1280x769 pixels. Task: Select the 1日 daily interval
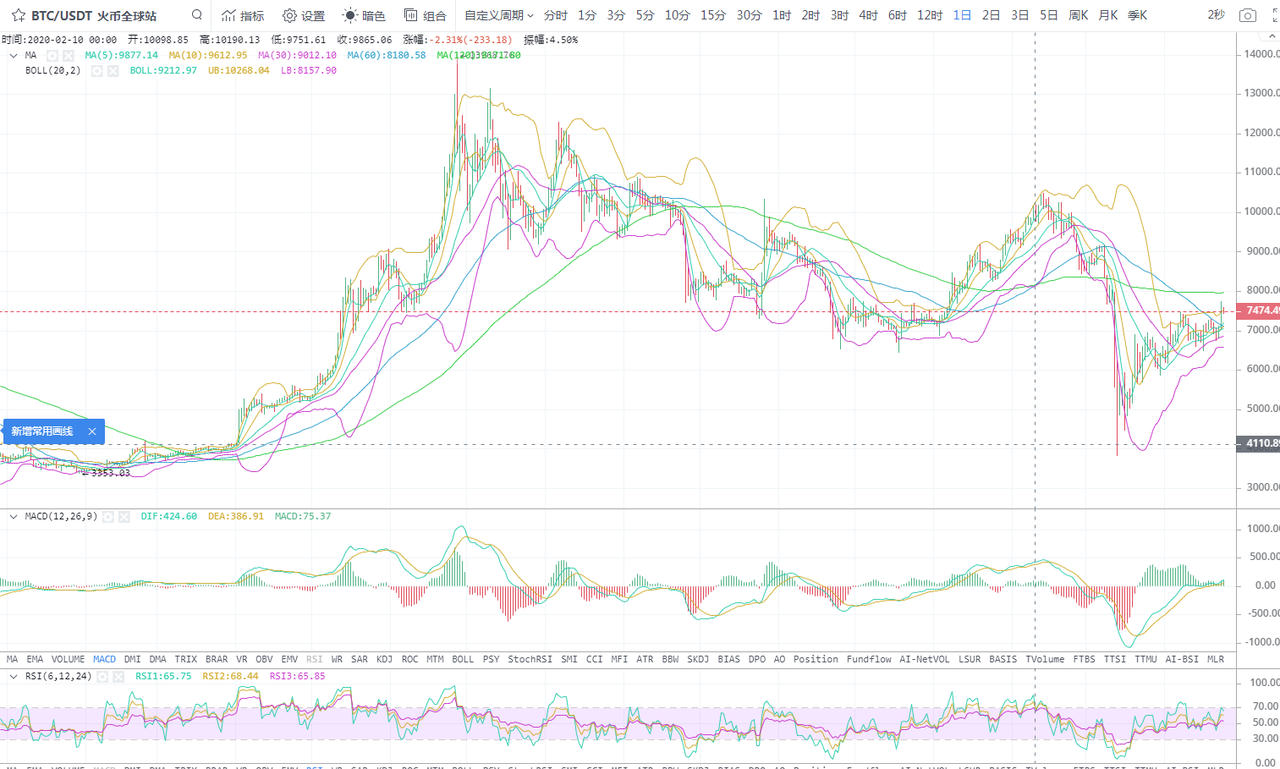pos(962,16)
